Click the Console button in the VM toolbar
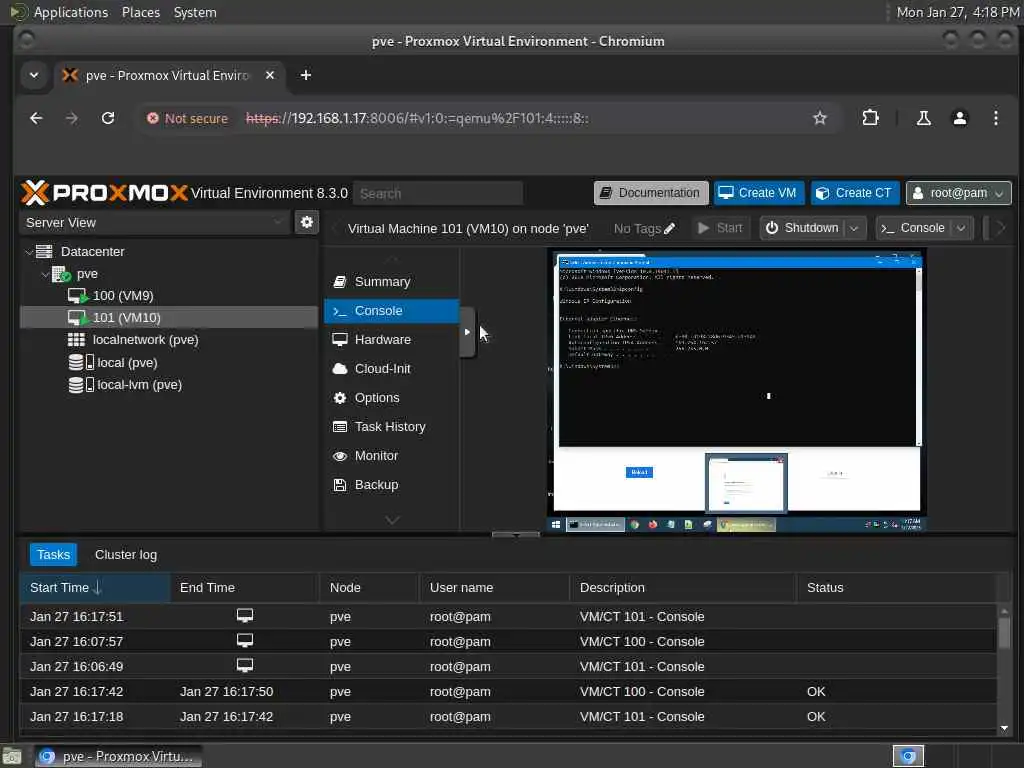 tap(914, 228)
